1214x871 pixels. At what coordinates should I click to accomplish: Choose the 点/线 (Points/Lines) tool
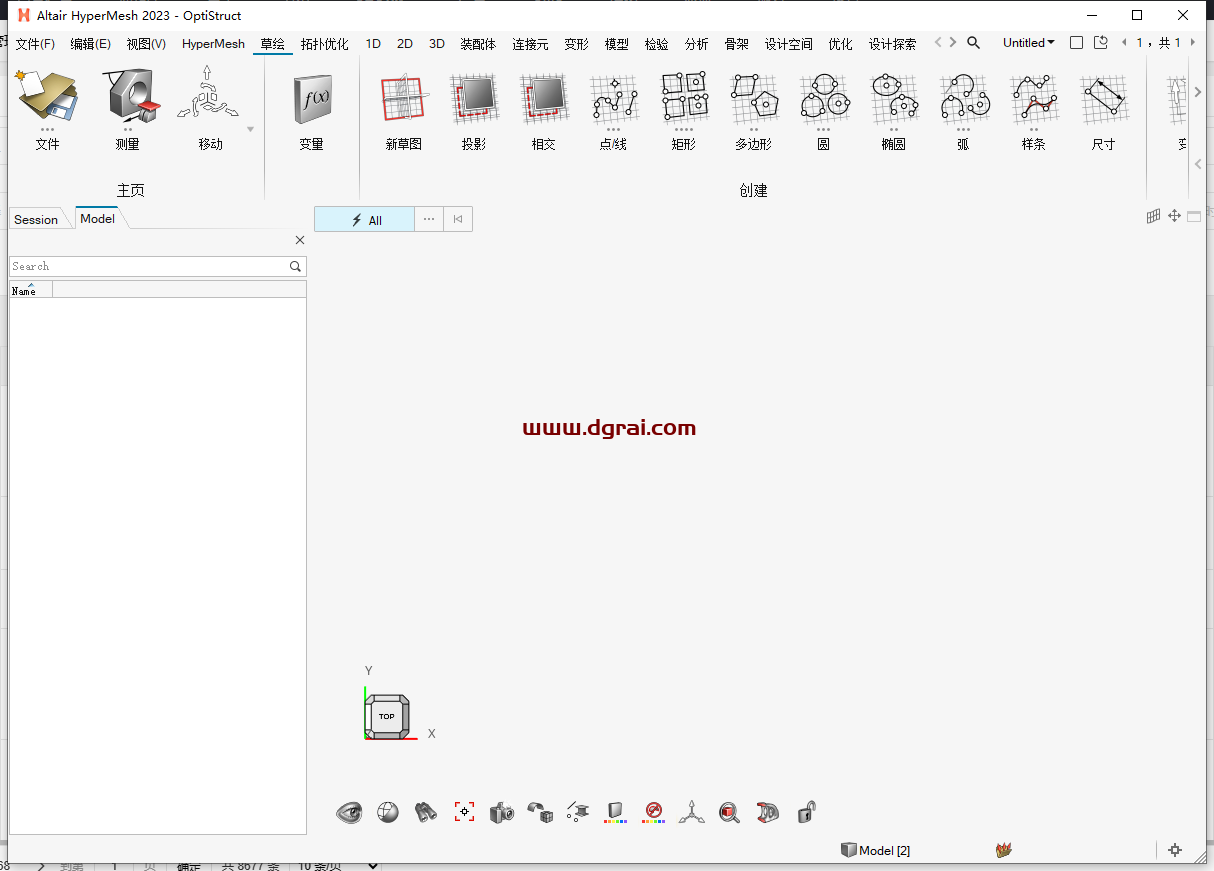[613, 100]
